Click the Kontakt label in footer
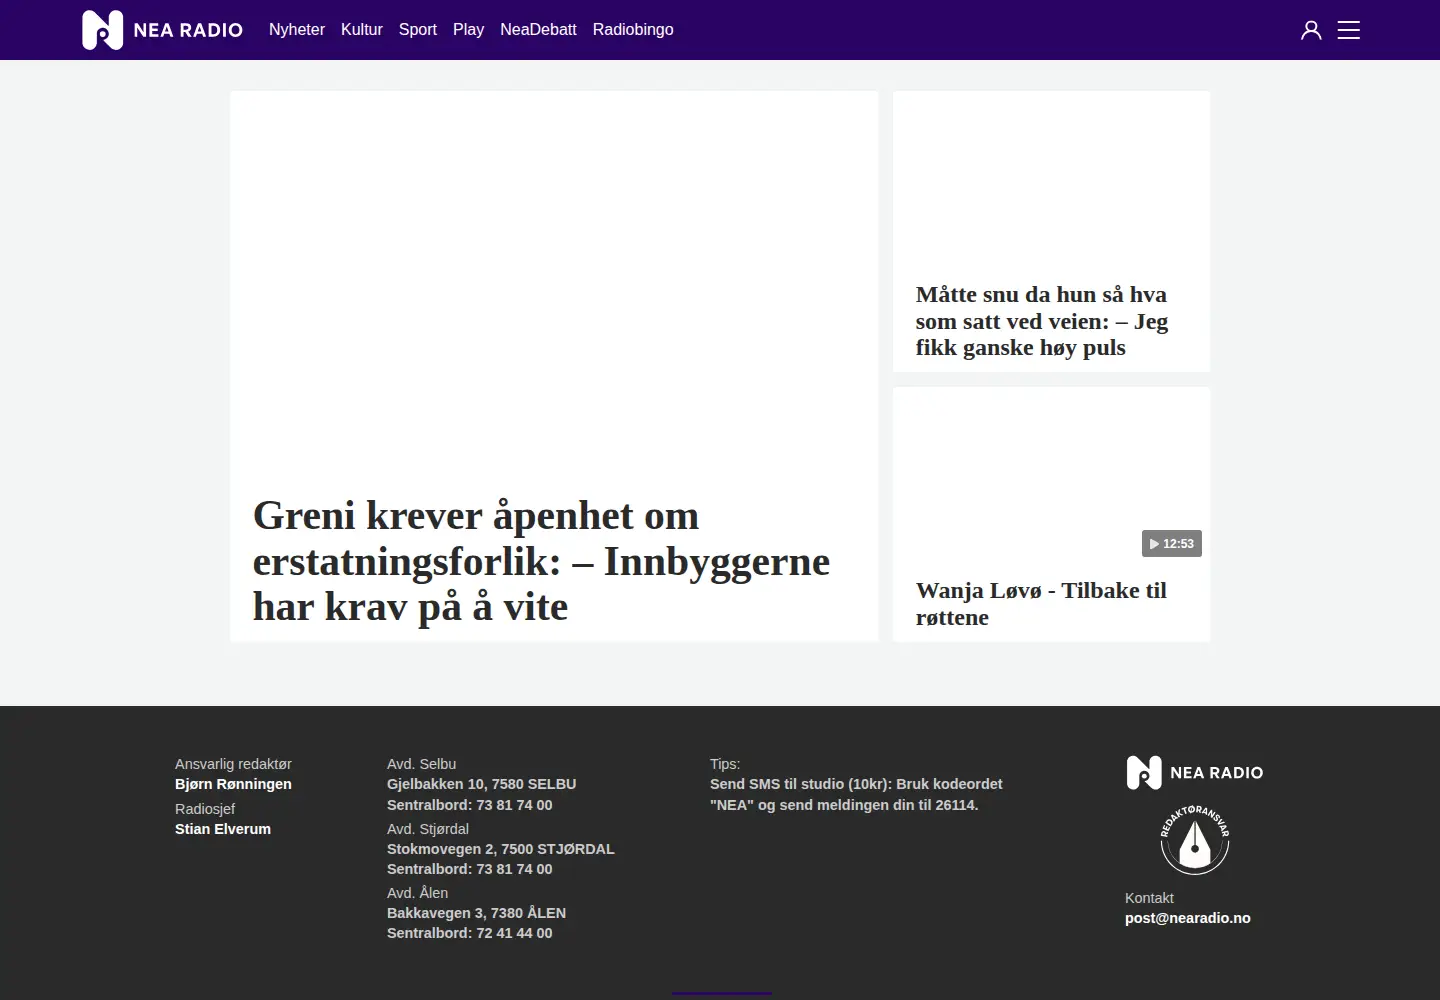 (x=1149, y=898)
